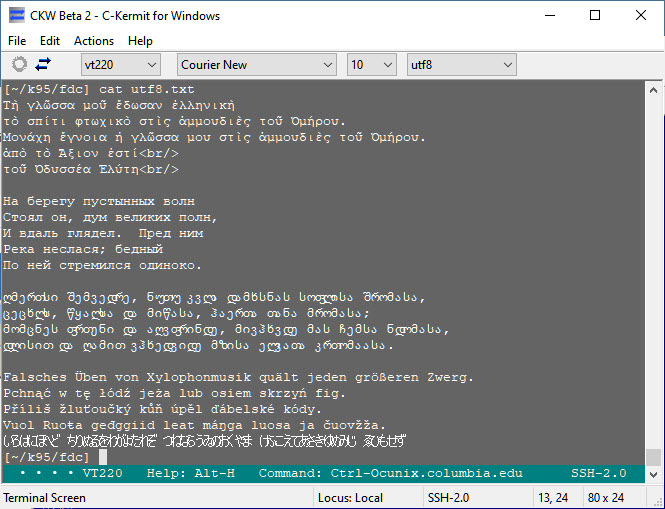Image resolution: width=665 pixels, height=509 pixels.
Task: Open the Courier New font dropdown
Action: pos(329,65)
